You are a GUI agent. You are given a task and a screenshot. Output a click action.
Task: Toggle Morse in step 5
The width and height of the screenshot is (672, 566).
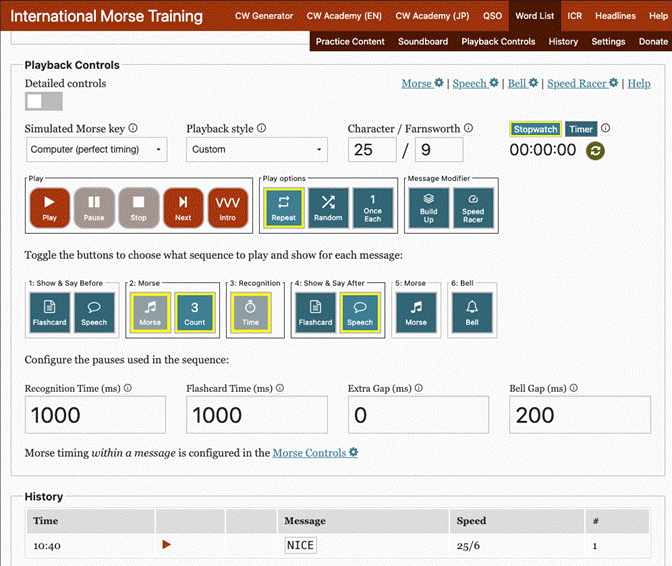416,313
